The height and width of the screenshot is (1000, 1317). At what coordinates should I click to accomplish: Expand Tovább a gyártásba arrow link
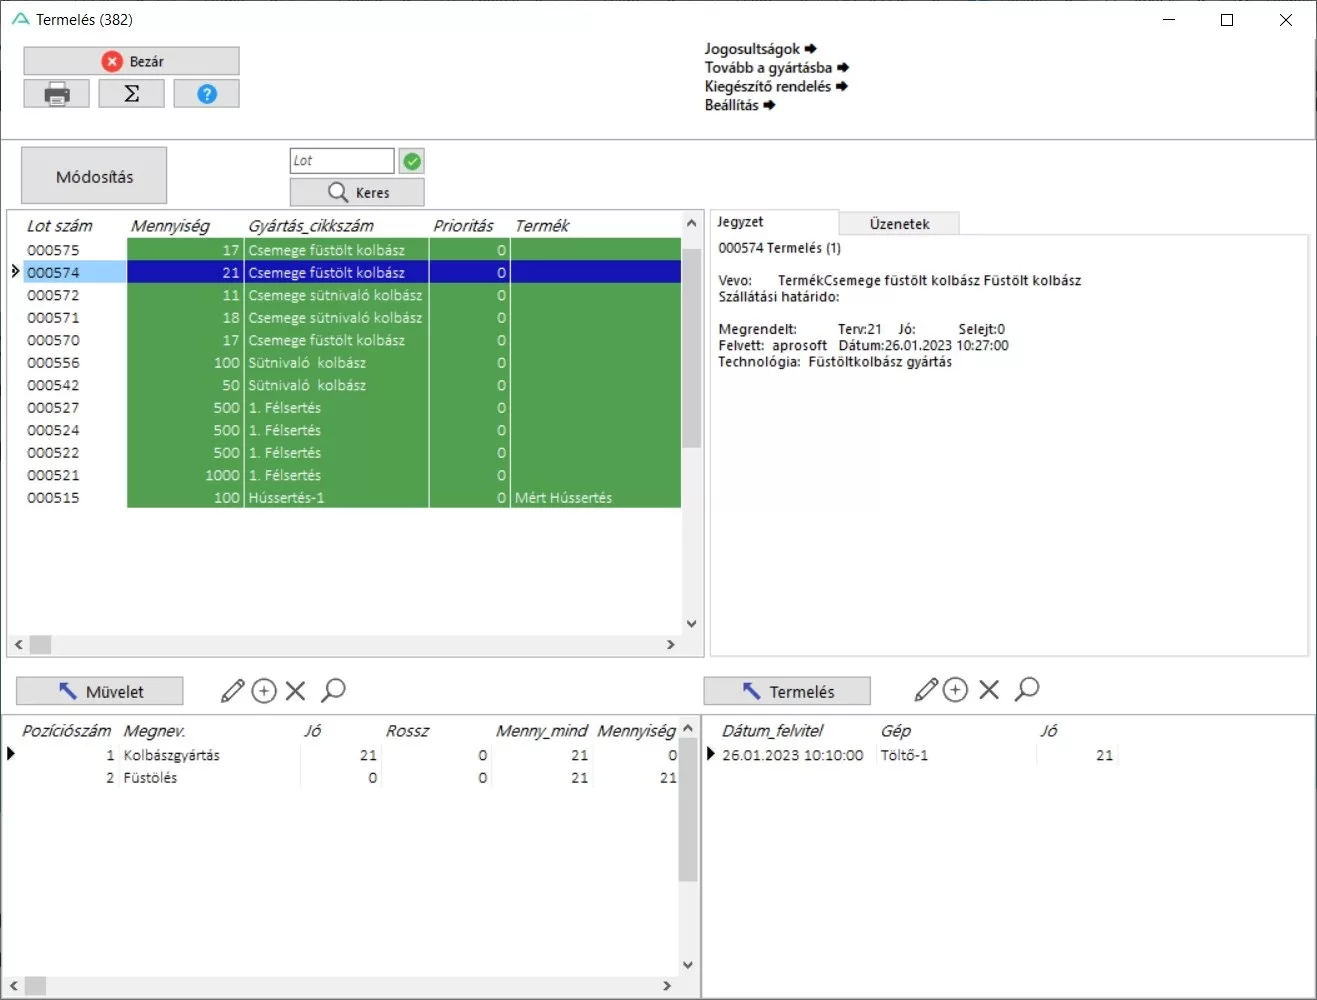pyautogui.click(x=776, y=68)
